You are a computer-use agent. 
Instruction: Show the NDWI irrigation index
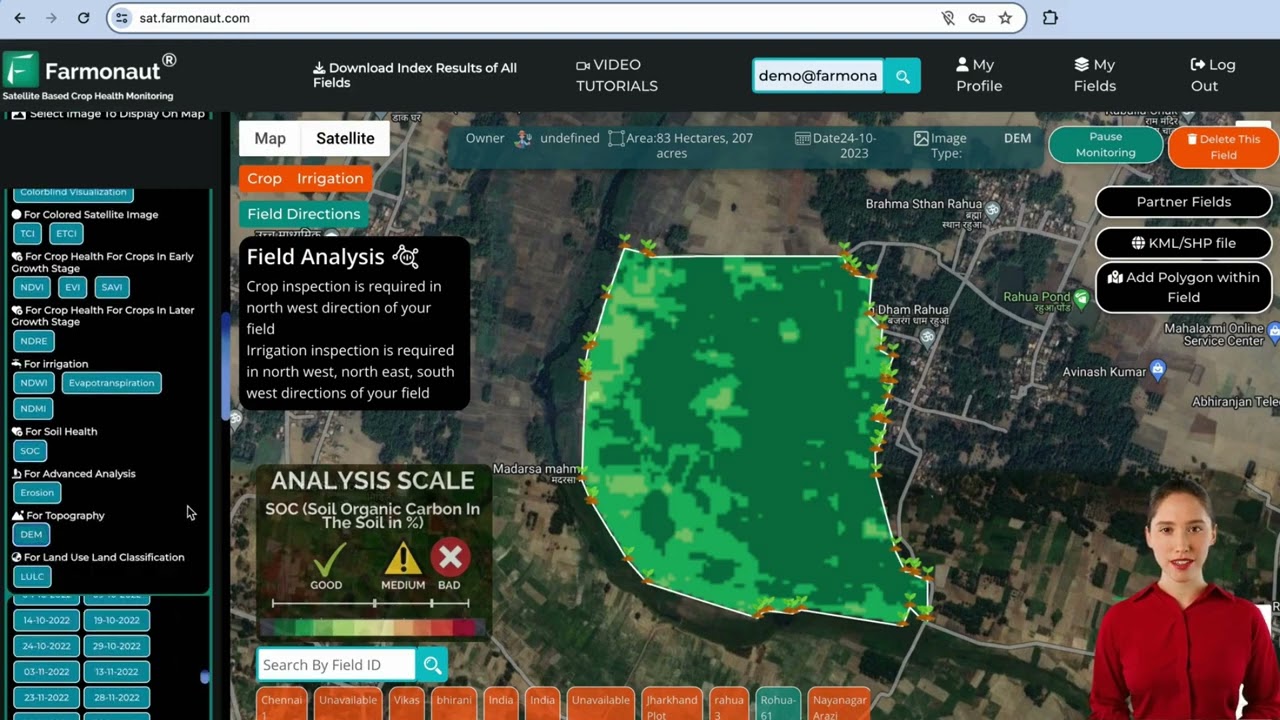click(x=33, y=383)
